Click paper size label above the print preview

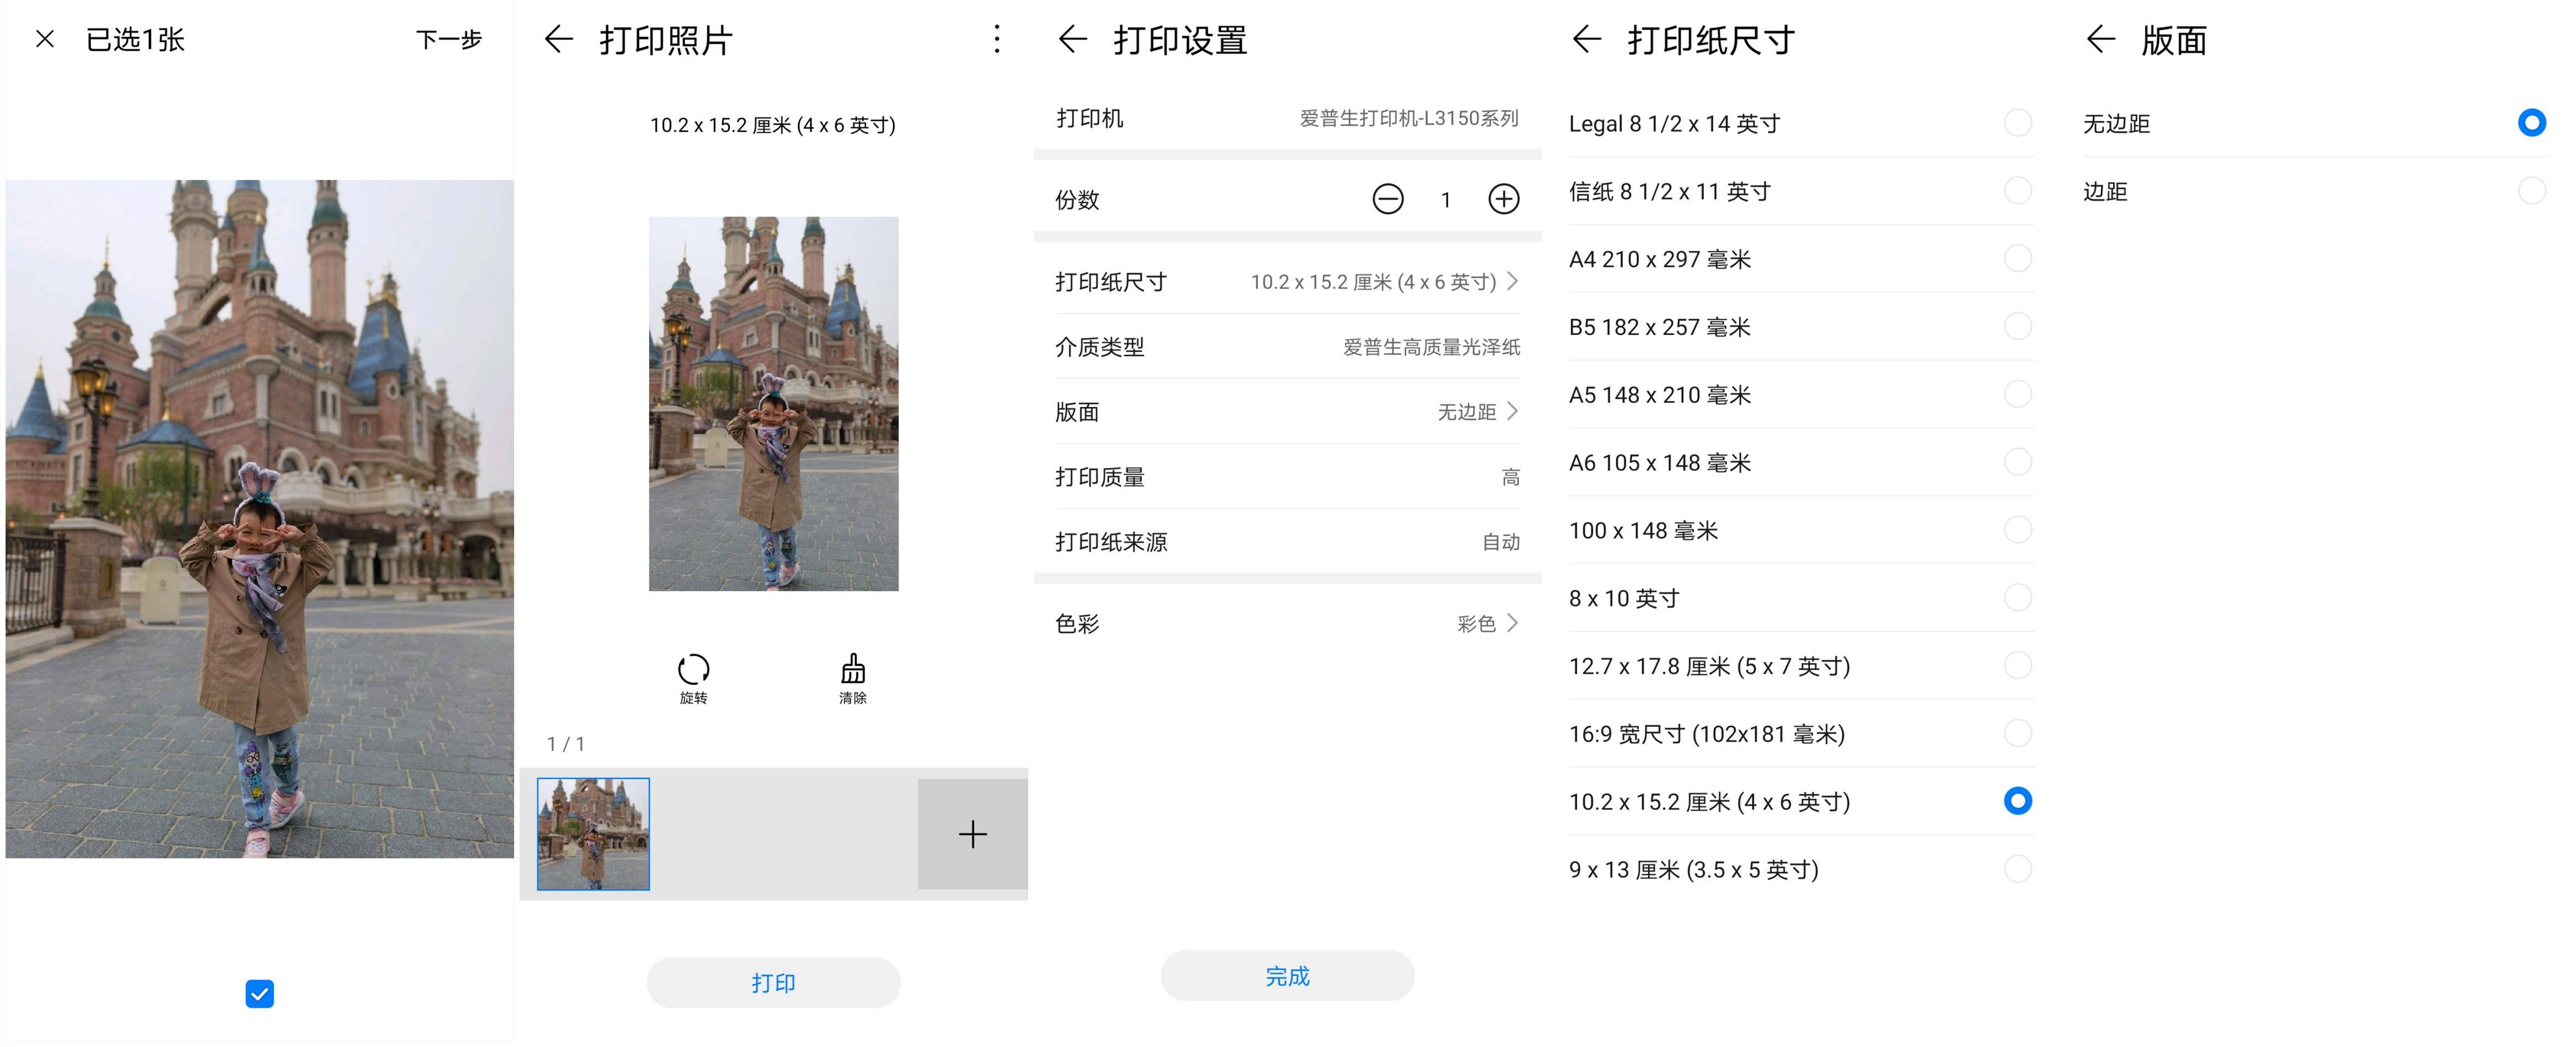tap(773, 125)
